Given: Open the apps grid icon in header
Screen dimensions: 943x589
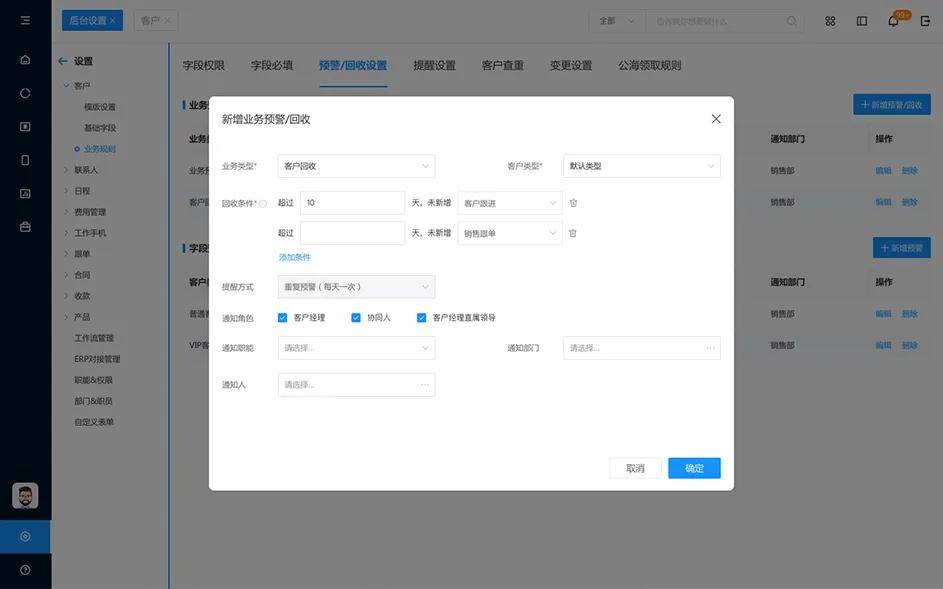Looking at the screenshot, I should coord(830,21).
